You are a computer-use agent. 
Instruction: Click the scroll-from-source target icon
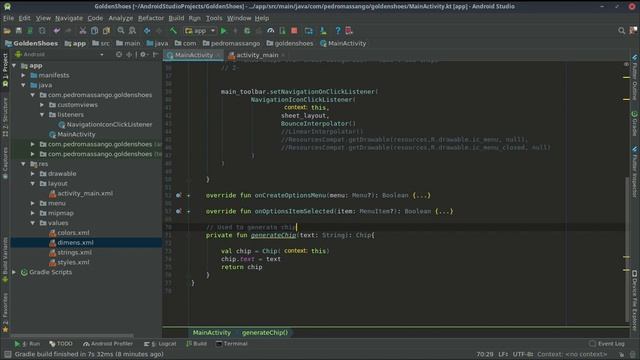119,54
